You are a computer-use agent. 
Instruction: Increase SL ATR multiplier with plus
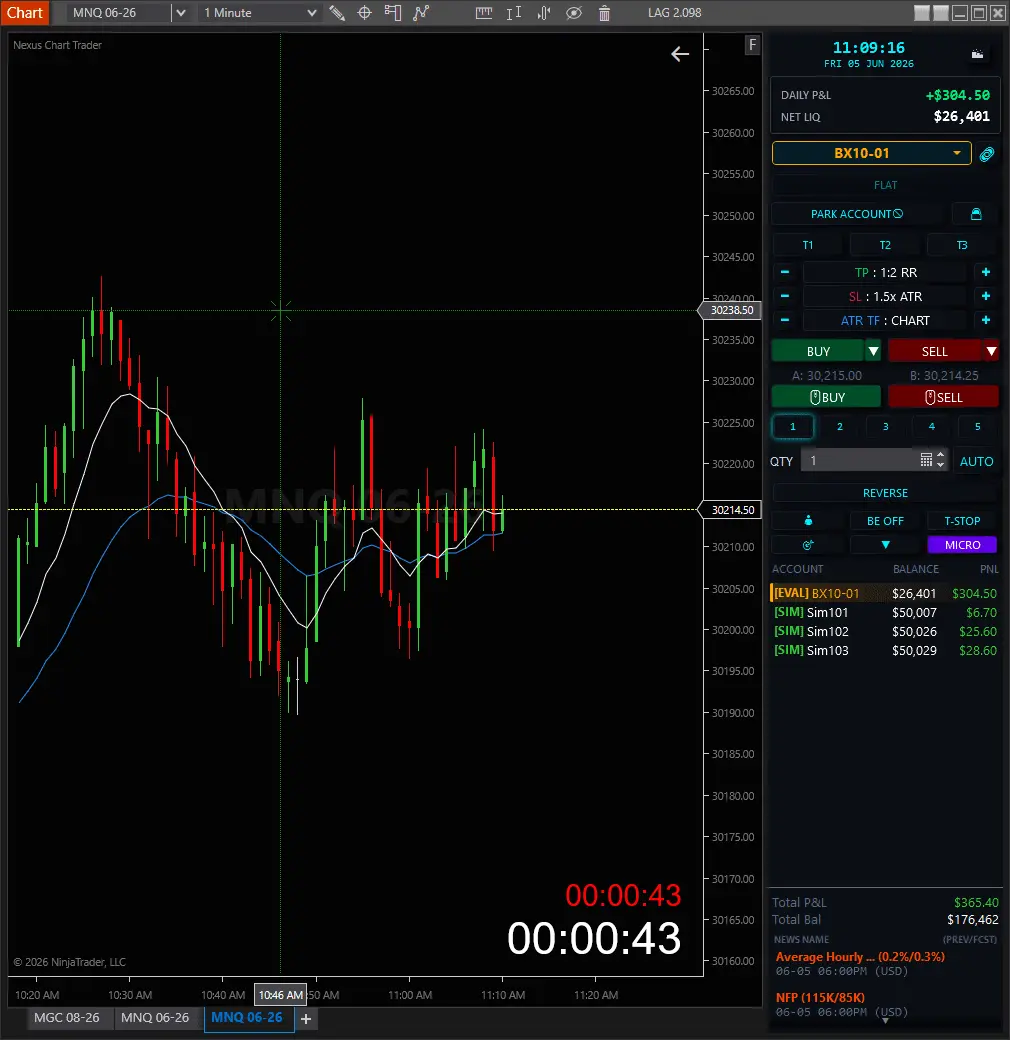pyautogui.click(x=985, y=296)
